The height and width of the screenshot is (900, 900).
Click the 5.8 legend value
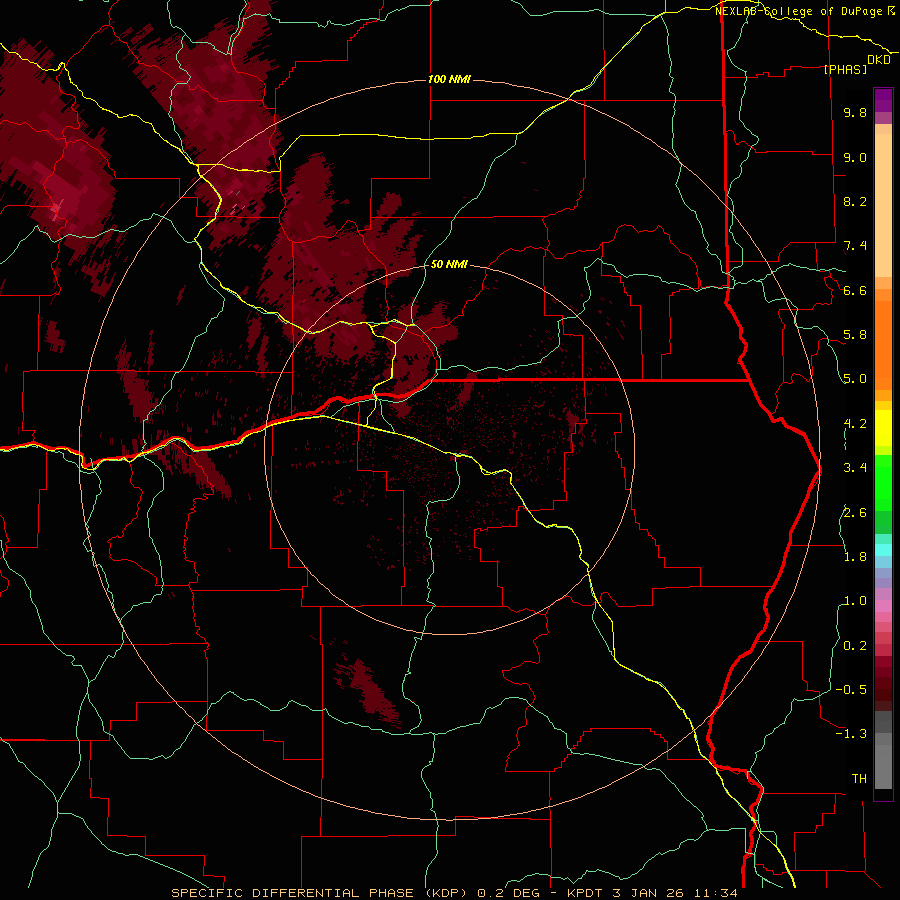click(855, 335)
